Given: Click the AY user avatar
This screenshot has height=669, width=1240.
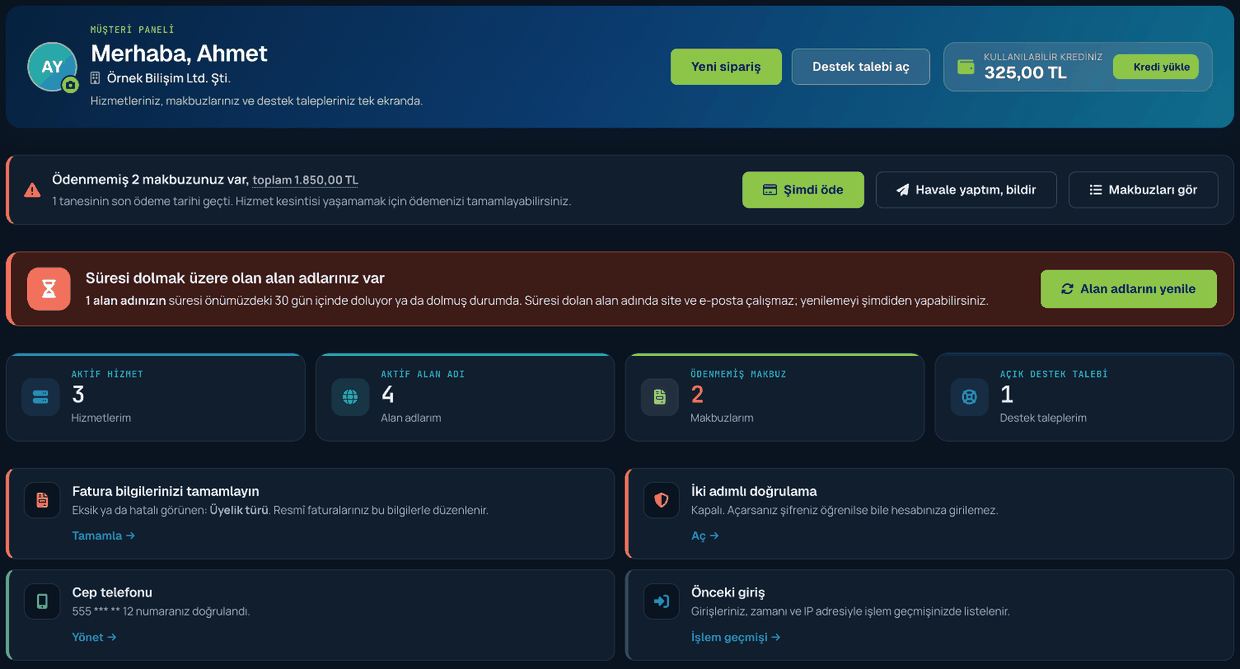Looking at the screenshot, I should 52,67.
